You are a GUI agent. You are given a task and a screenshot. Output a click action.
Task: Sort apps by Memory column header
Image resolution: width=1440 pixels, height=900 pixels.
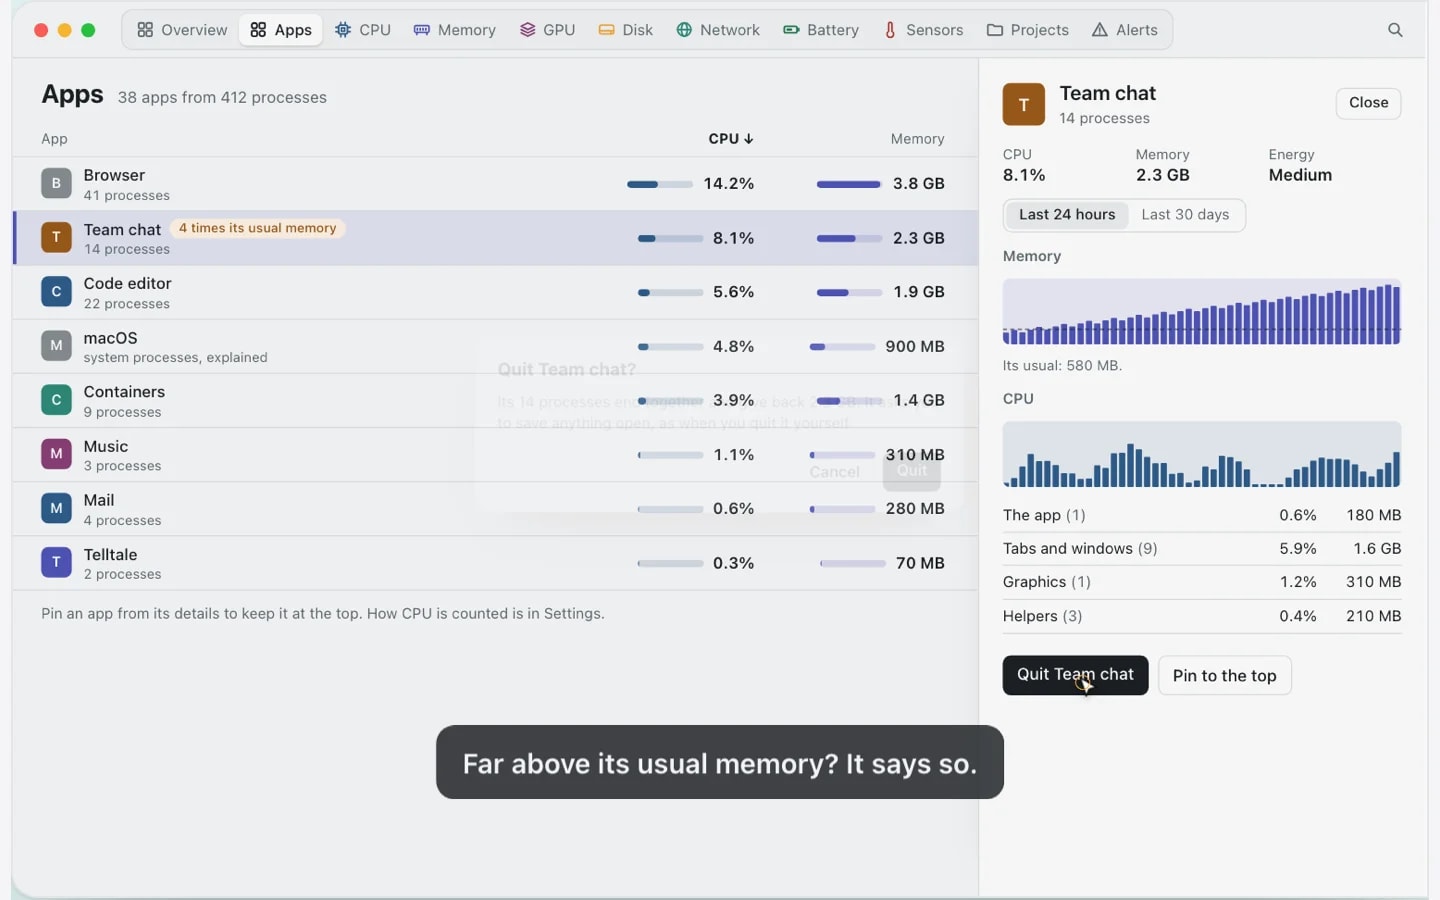[x=917, y=139]
